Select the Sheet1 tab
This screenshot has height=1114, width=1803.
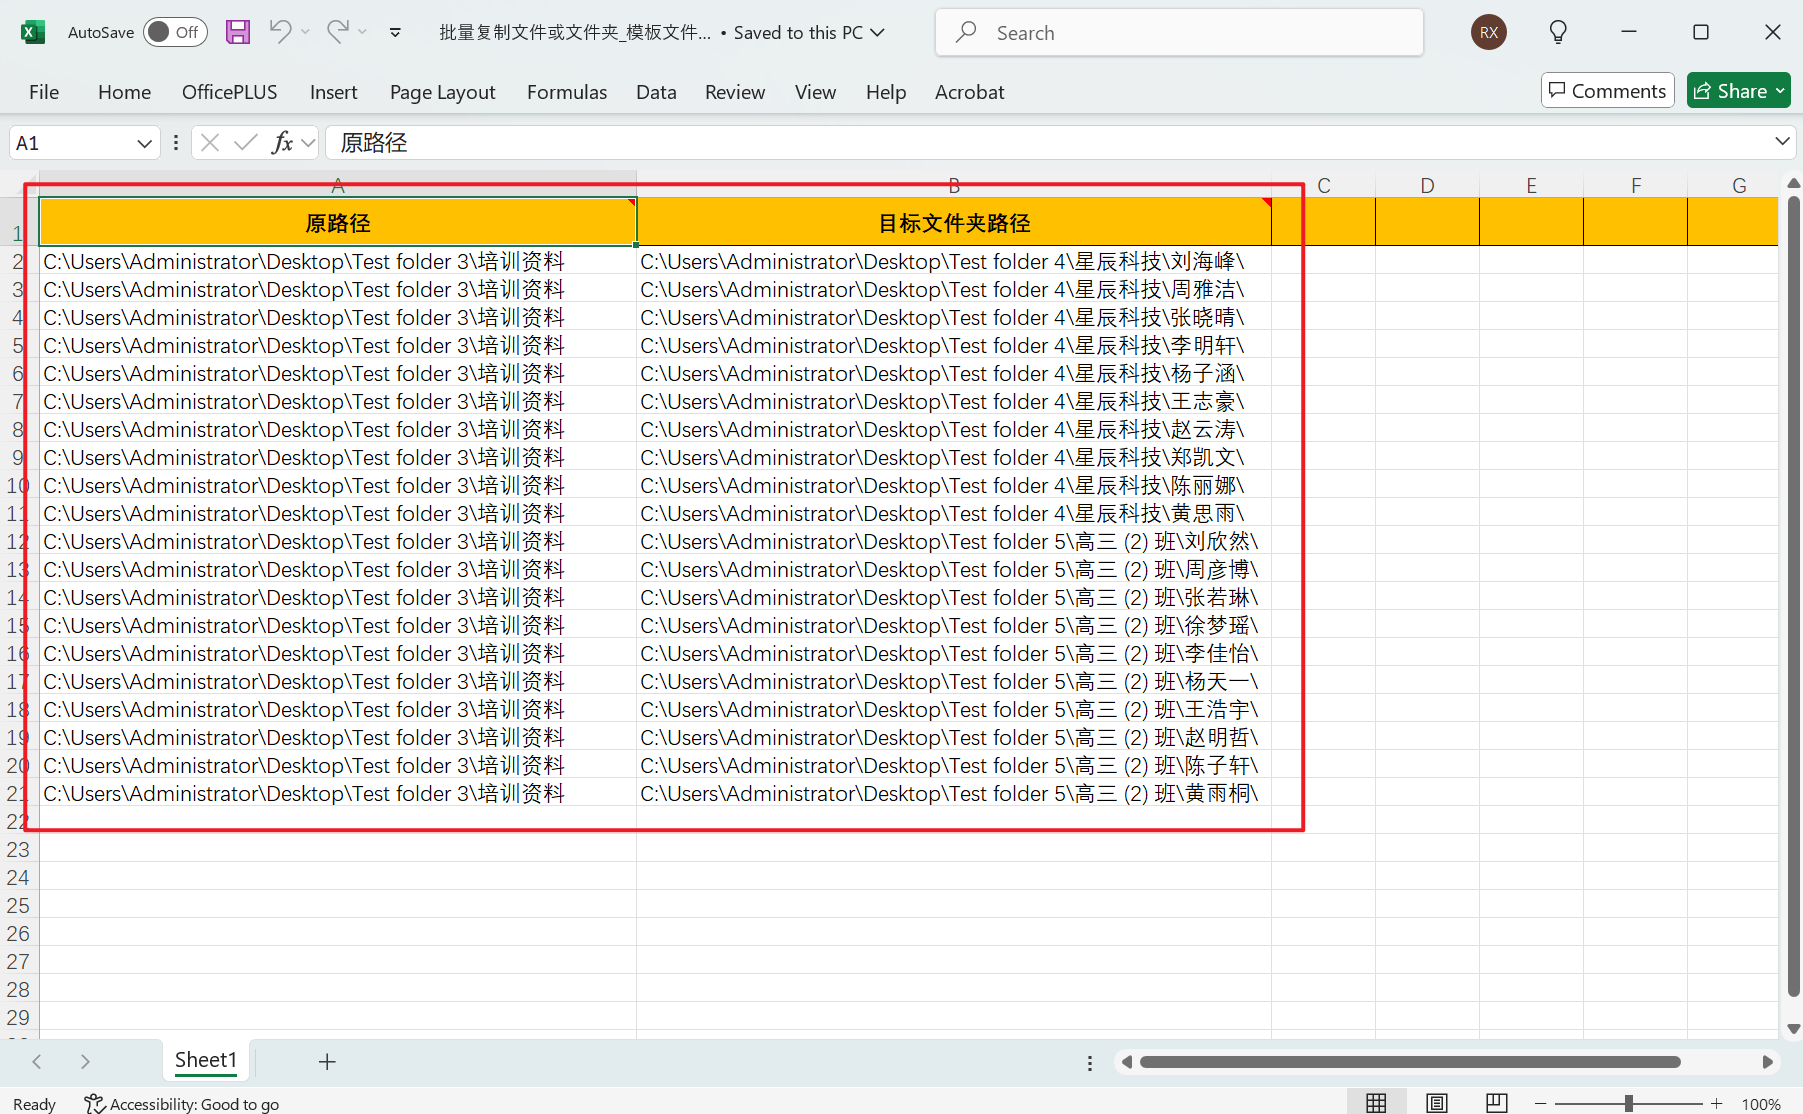(205, 1060)
